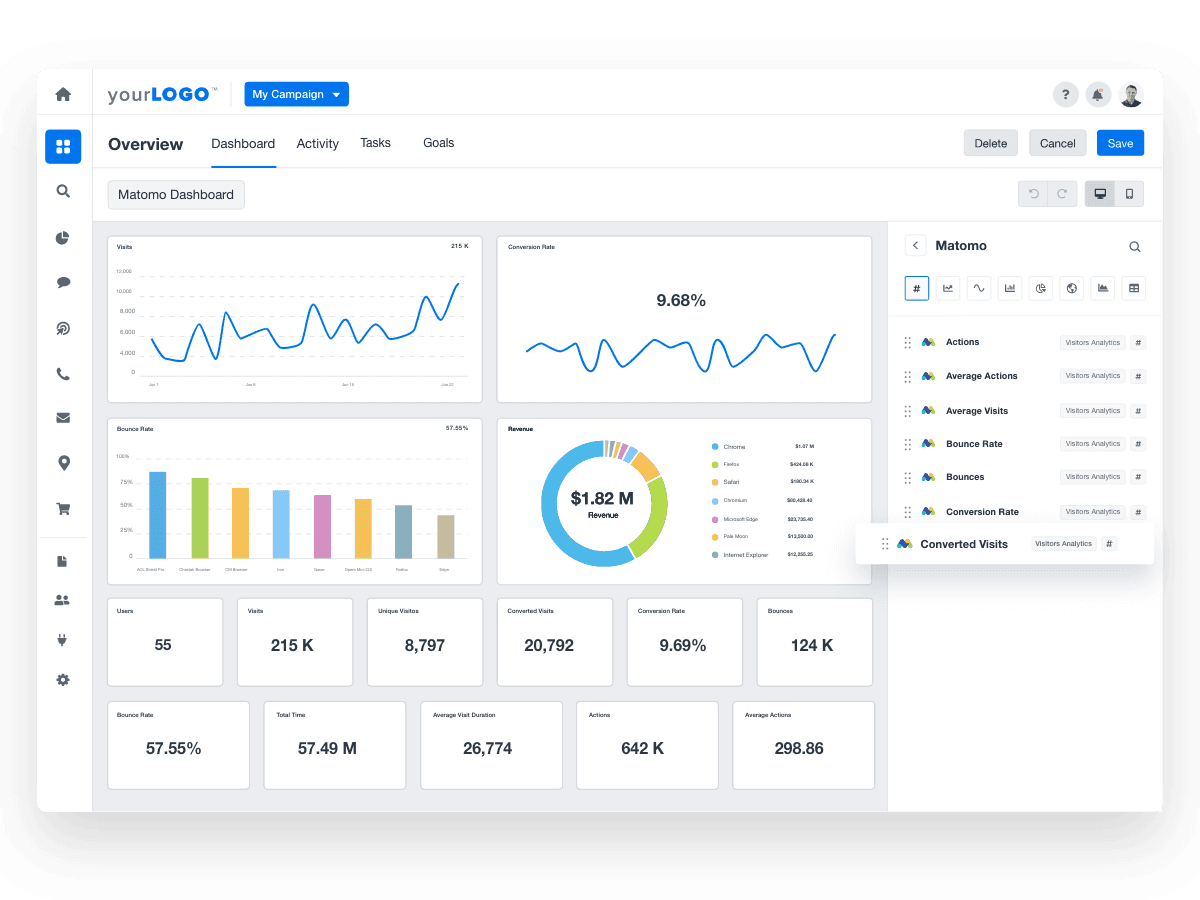Select the pie chart widget type icon

click(1041, 288)
